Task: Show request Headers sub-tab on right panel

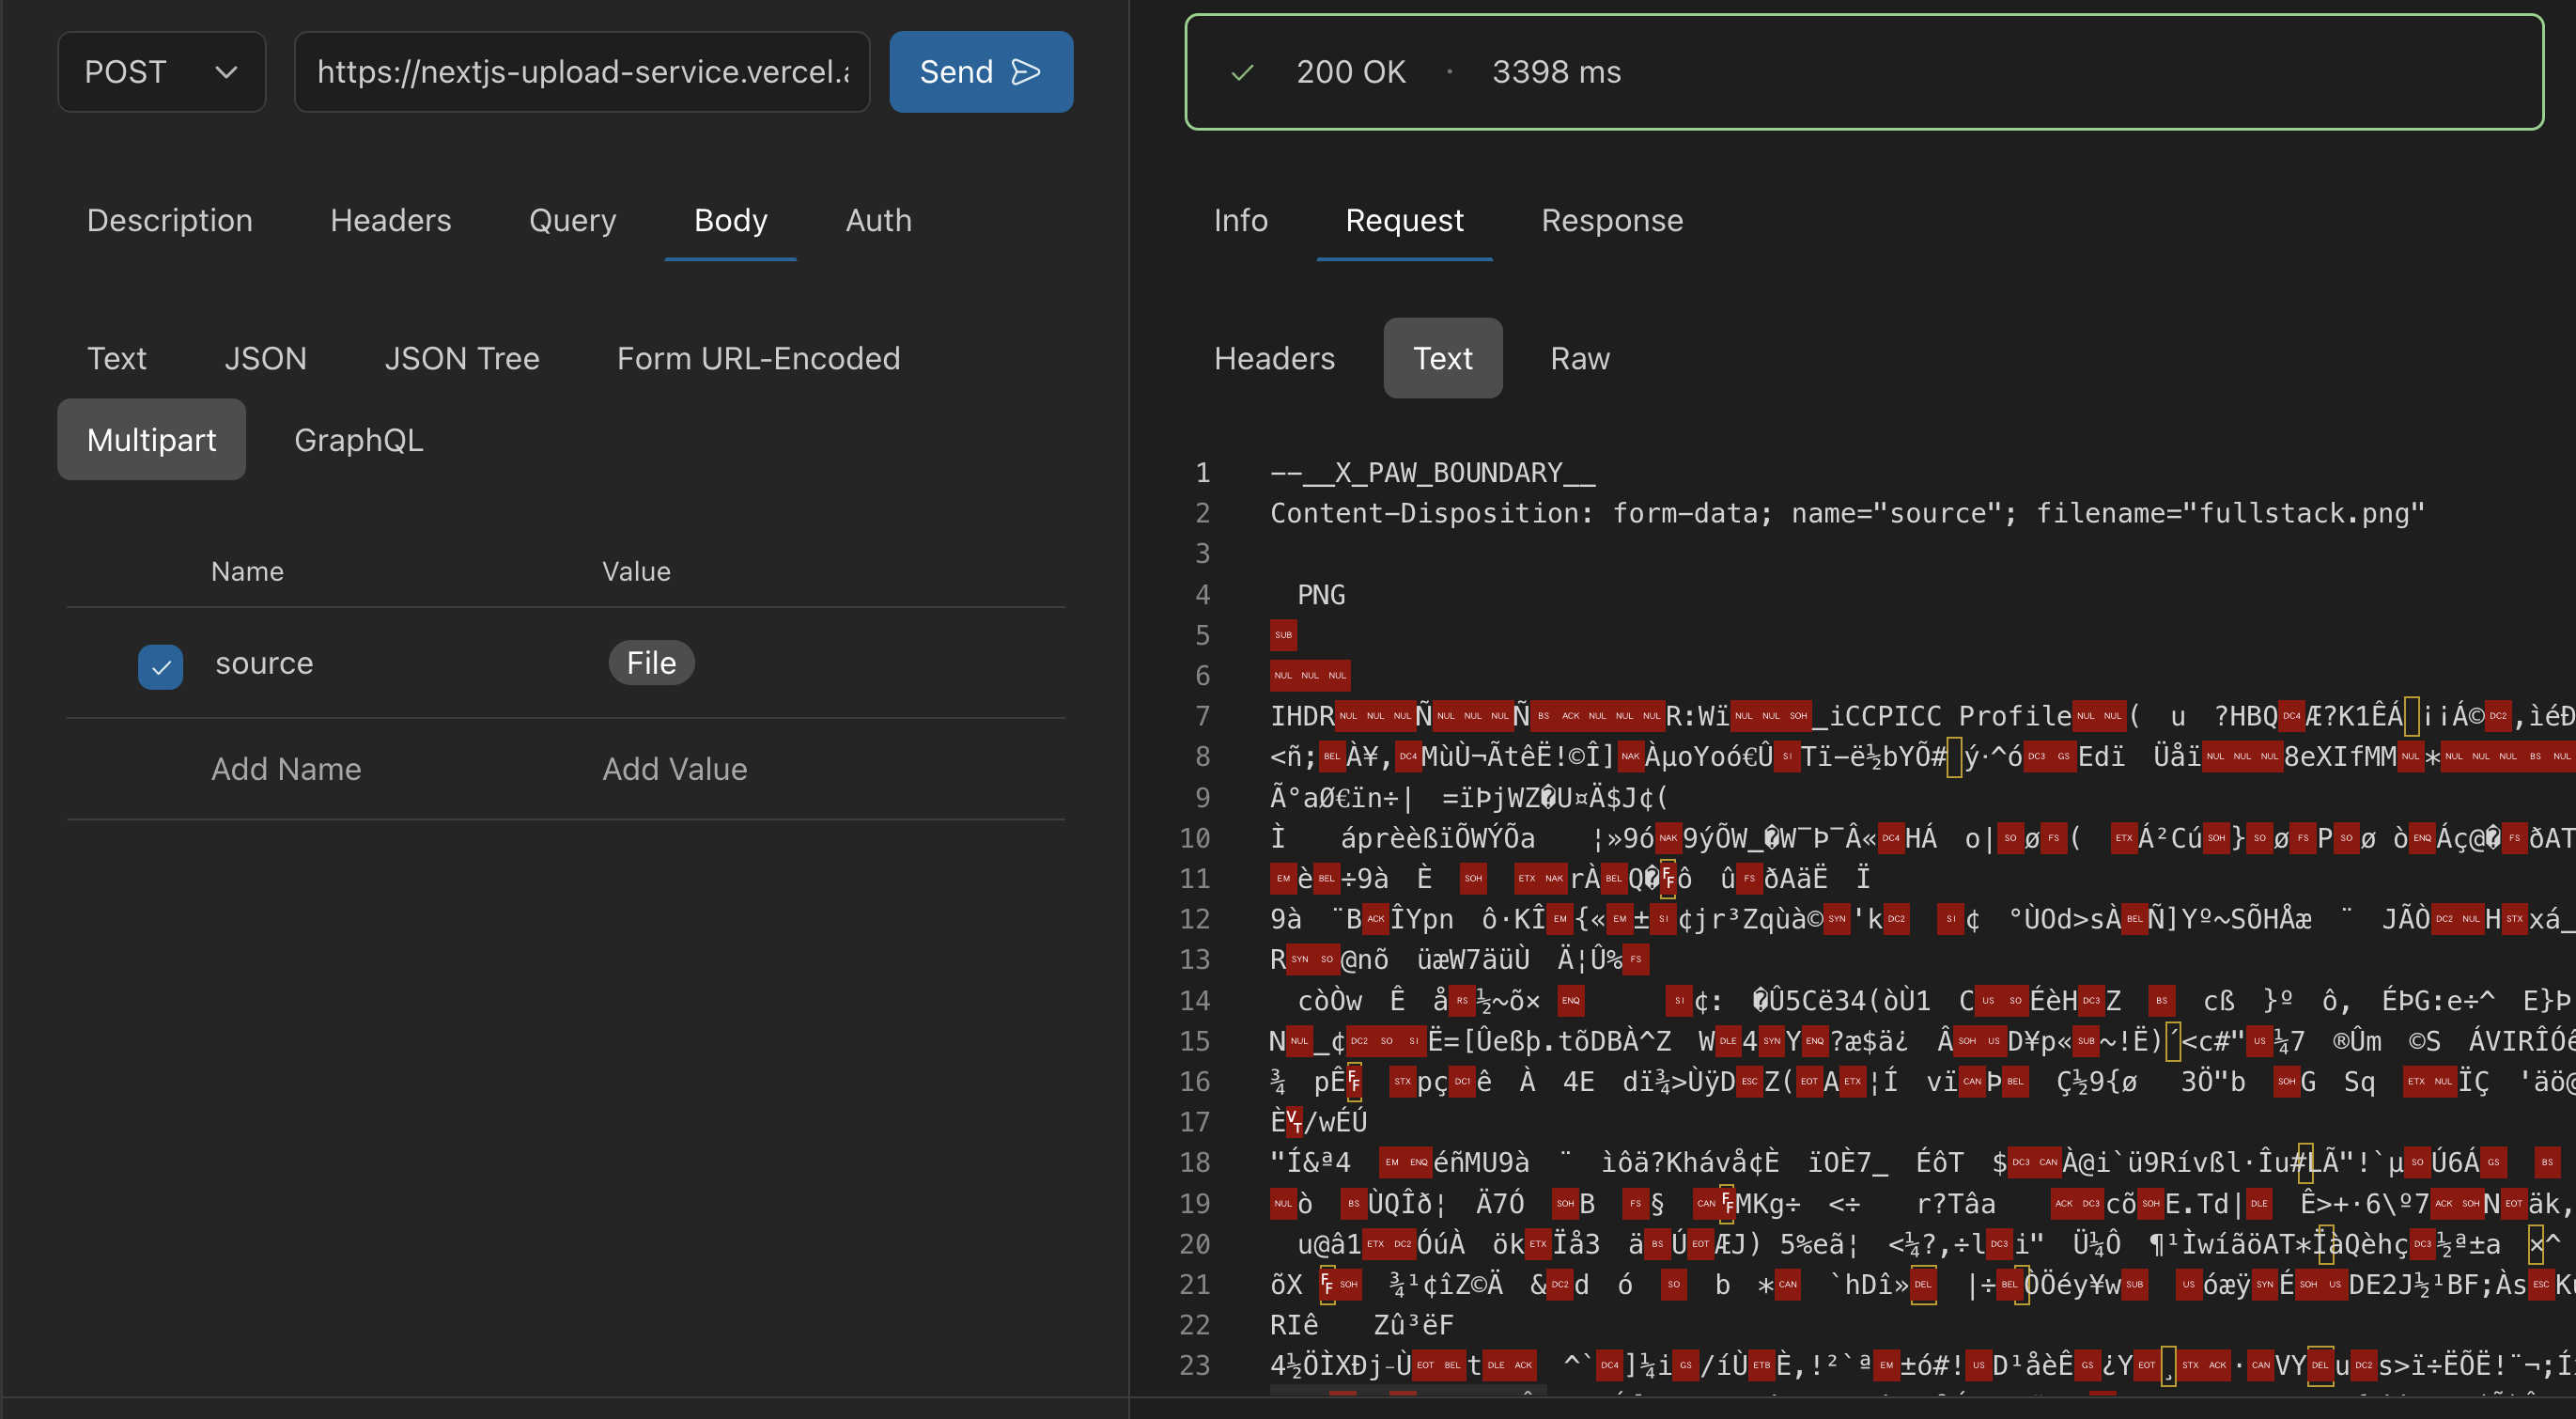Action: 1274,358
